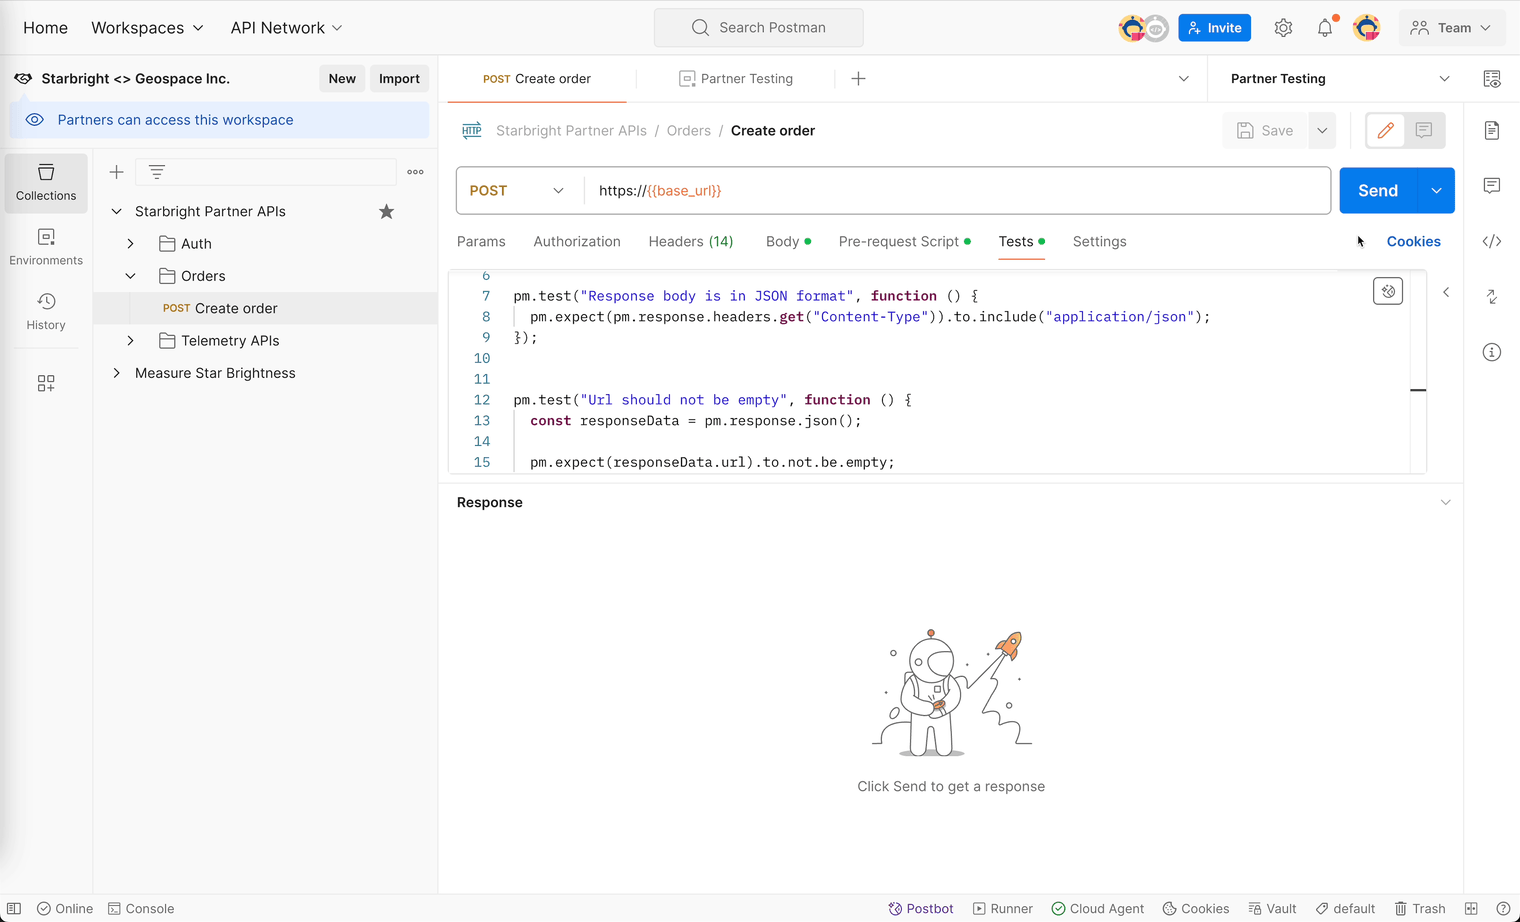
Task: Enable edit mode with the pencil toggle
Action: 1385,130
